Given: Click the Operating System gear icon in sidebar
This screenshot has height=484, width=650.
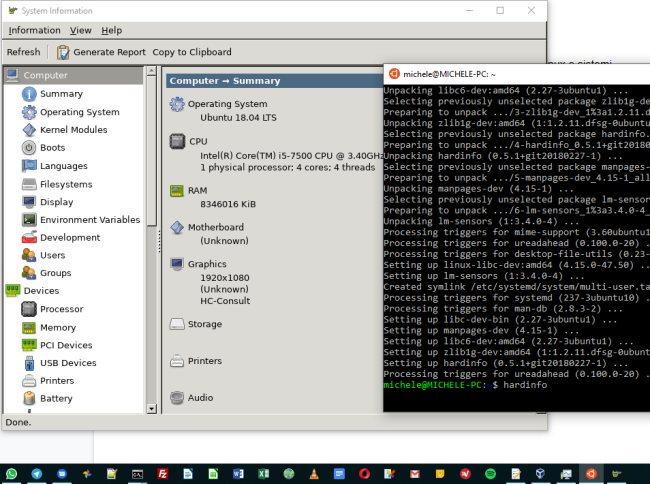Looking at the screenshot, I should coord(29,112).
